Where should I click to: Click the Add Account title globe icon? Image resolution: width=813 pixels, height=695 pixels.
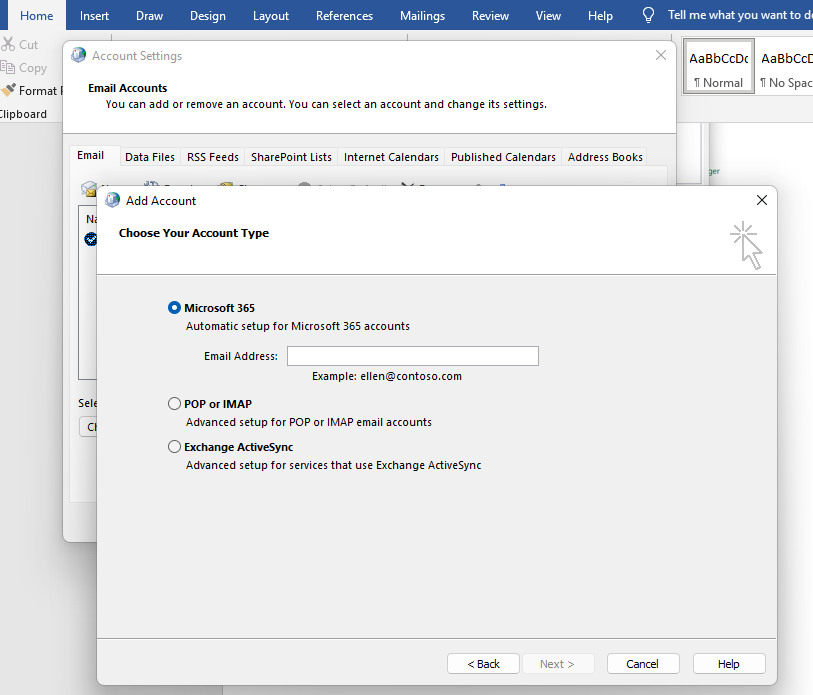113,200
